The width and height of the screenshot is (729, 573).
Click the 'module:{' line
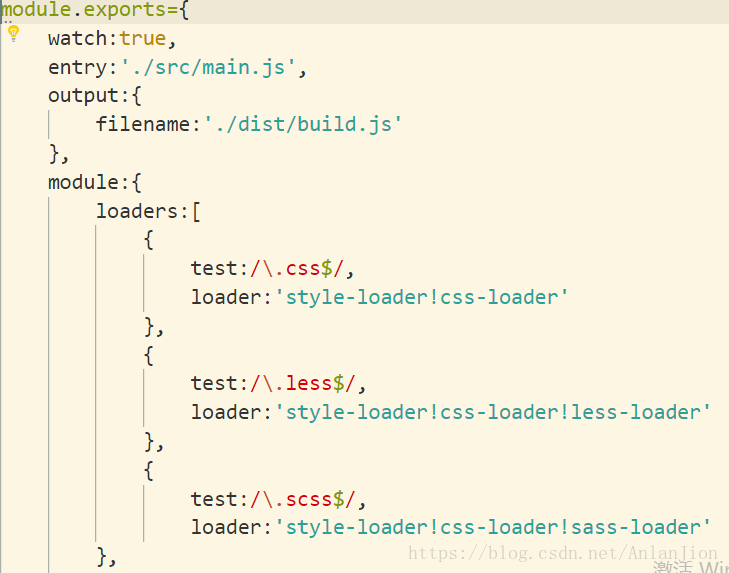click(x=95, y=182)
